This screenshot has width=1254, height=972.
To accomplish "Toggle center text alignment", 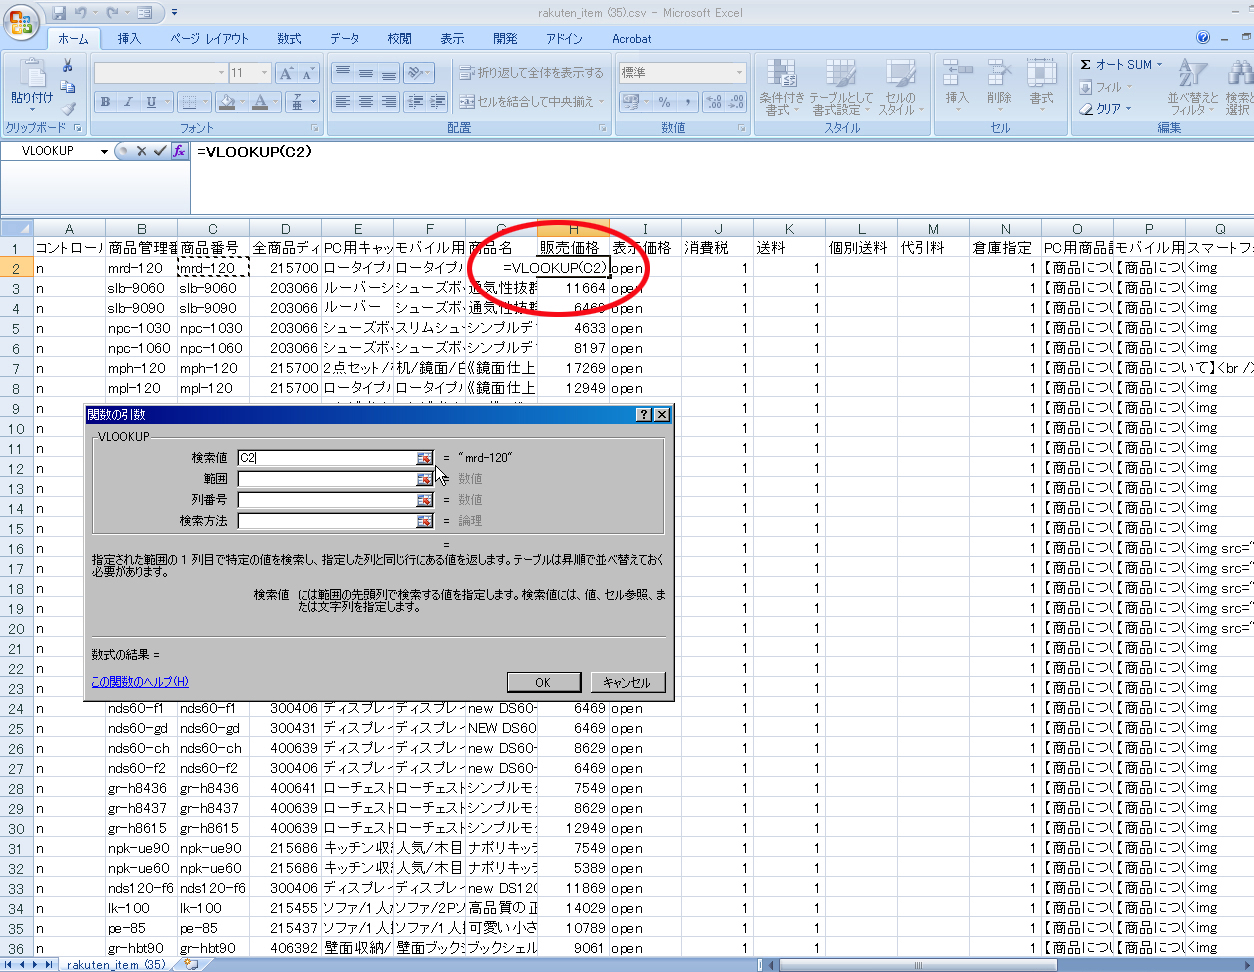I will pos(366,102).
